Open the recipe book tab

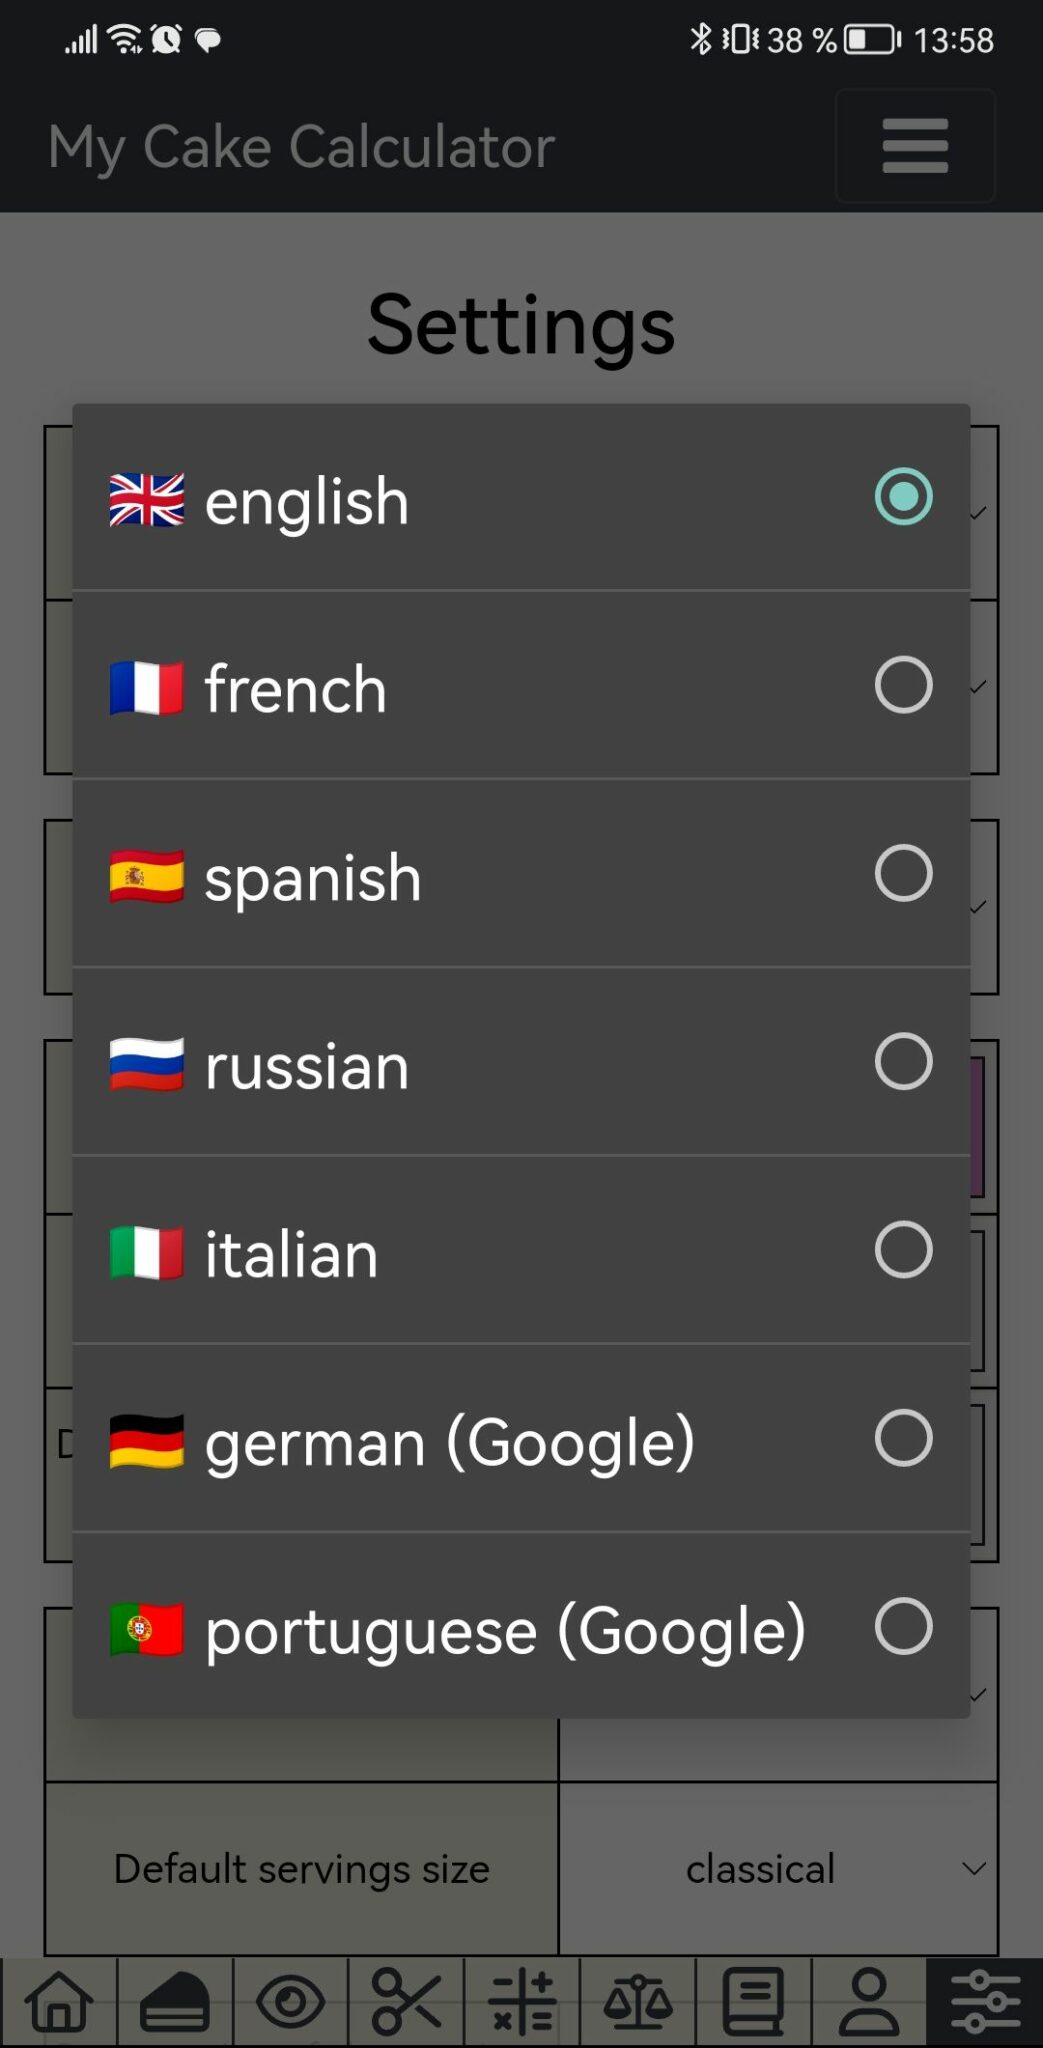[753, 2002]
